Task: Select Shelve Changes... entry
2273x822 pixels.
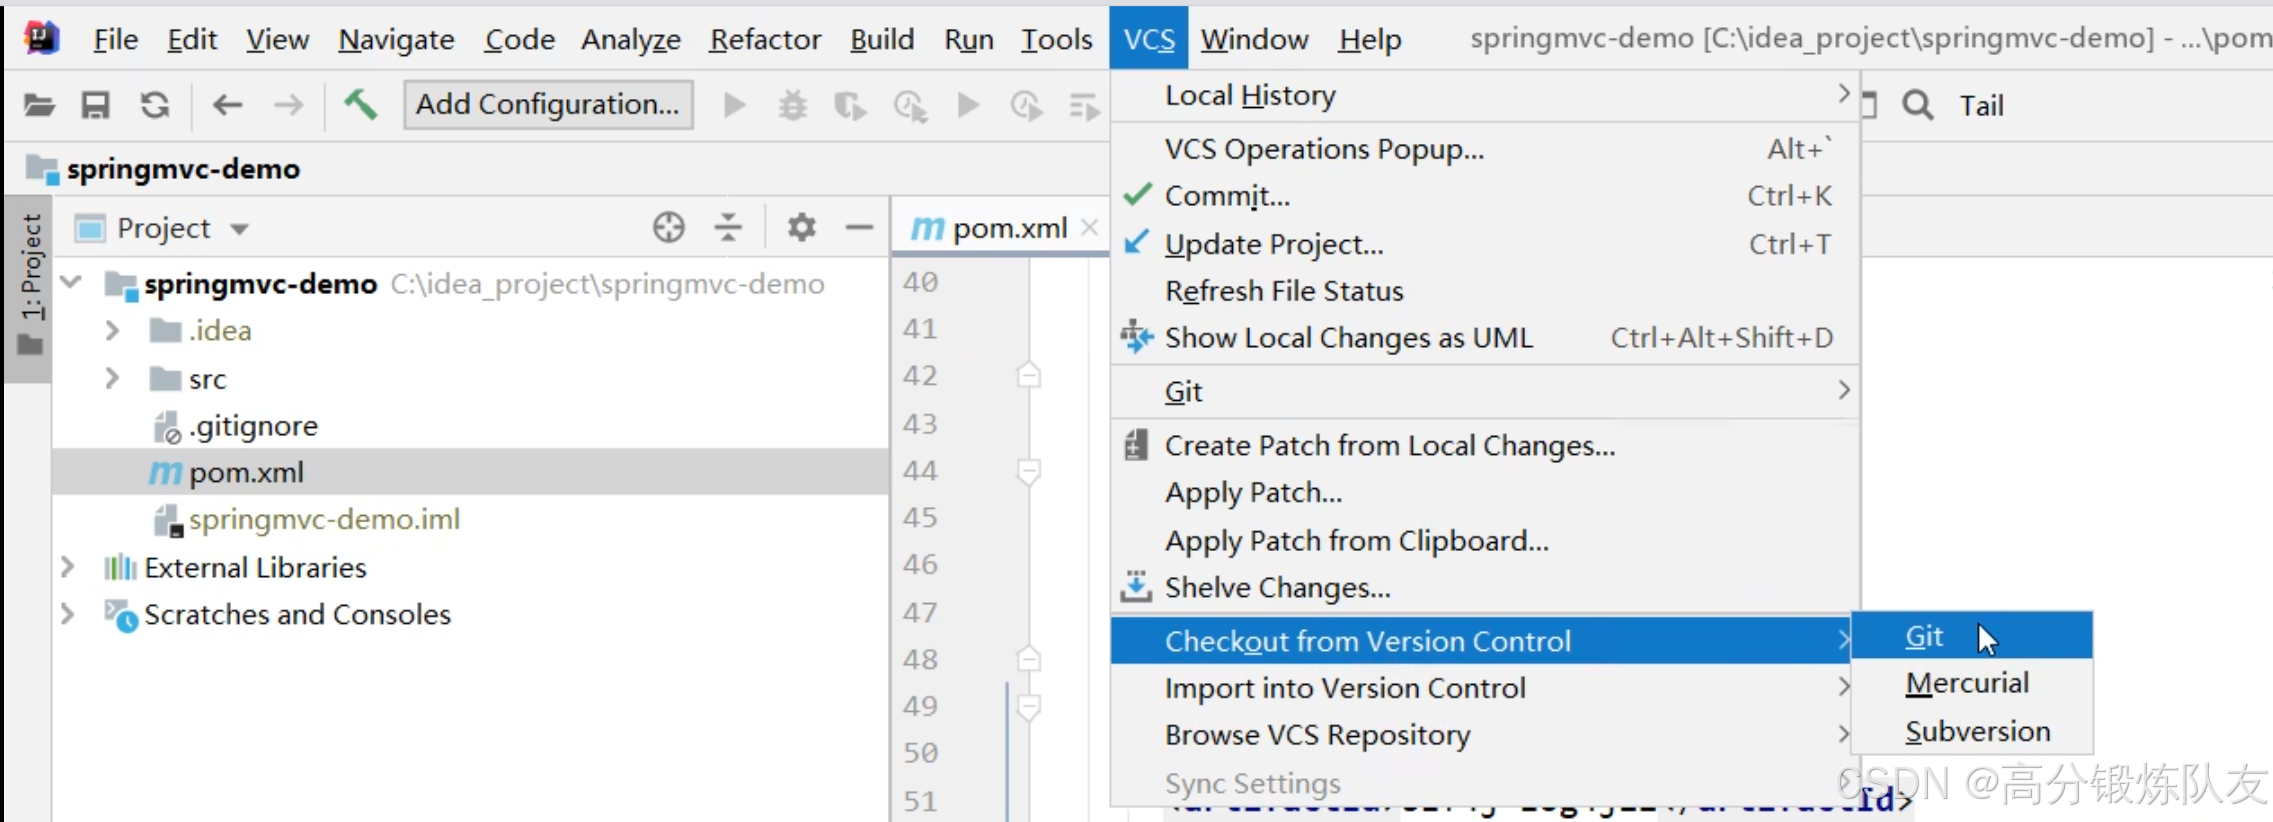Action: [1485, 588]
